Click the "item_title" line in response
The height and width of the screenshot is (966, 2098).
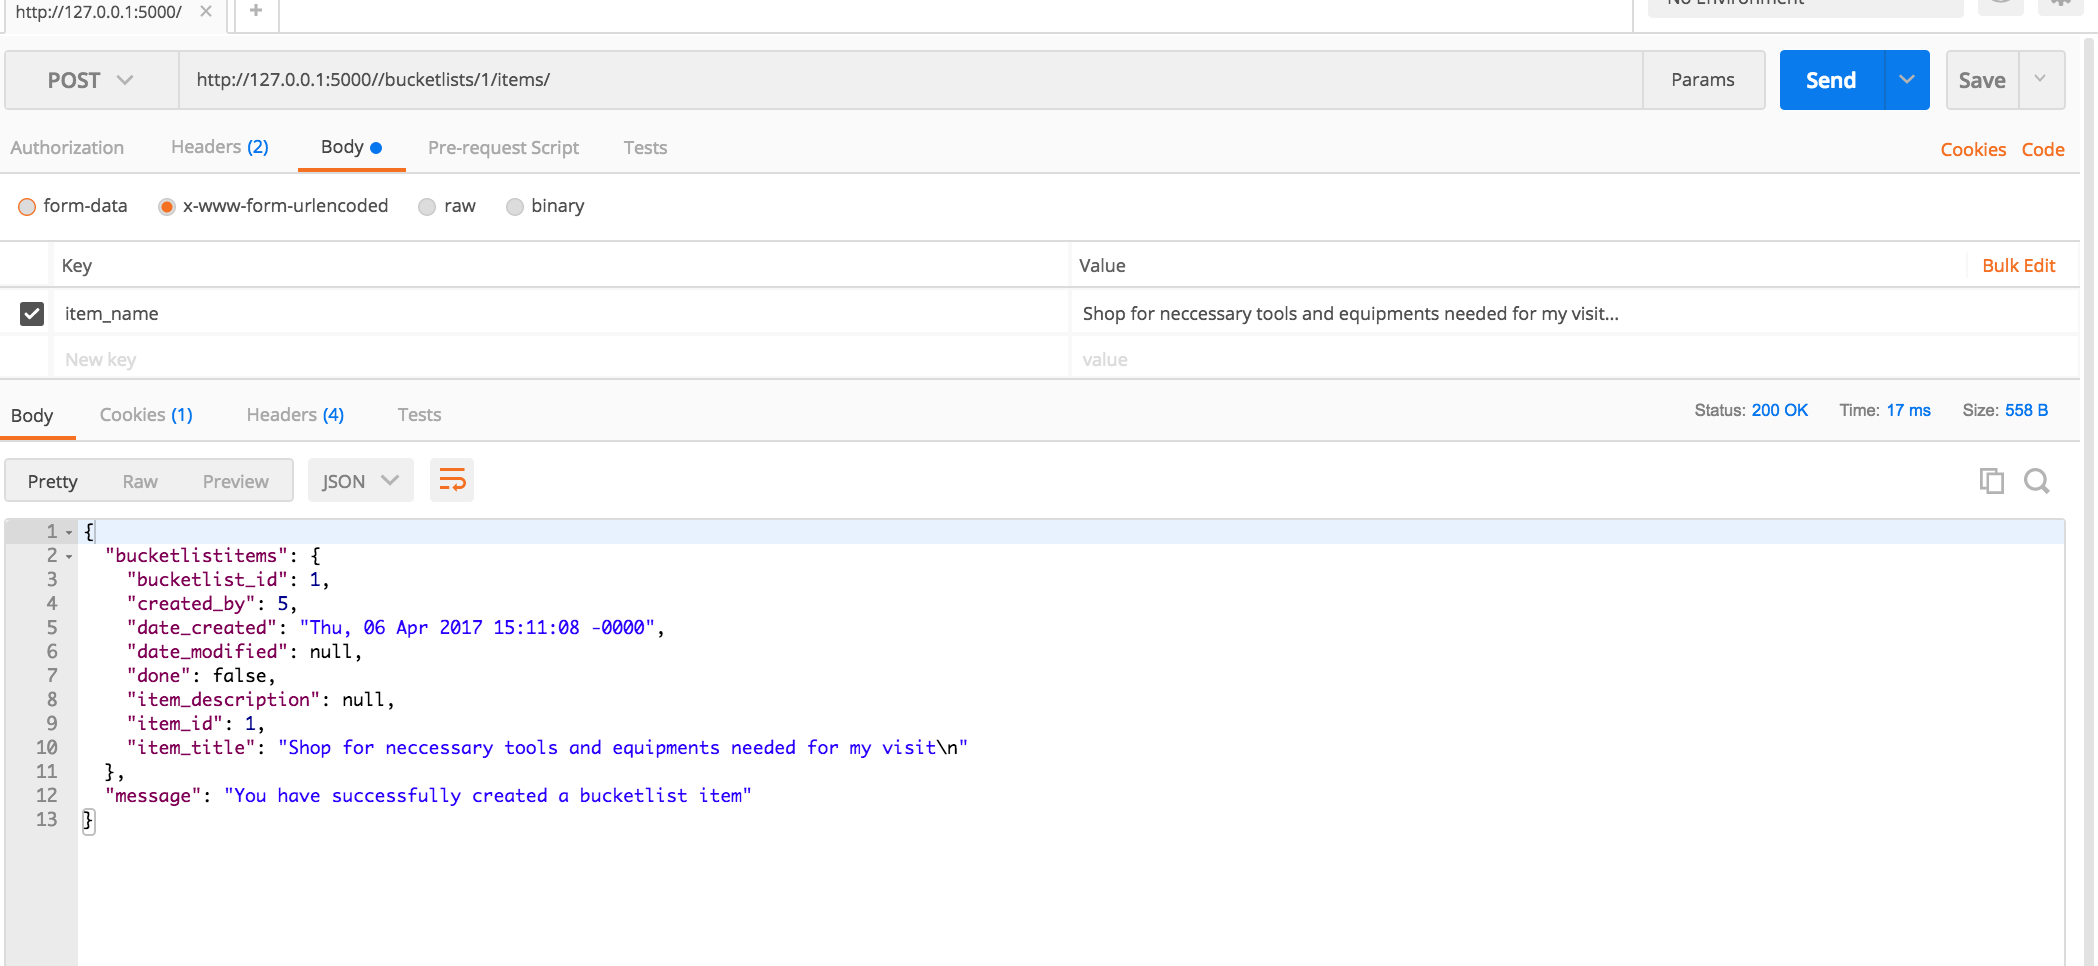(547, 748)
